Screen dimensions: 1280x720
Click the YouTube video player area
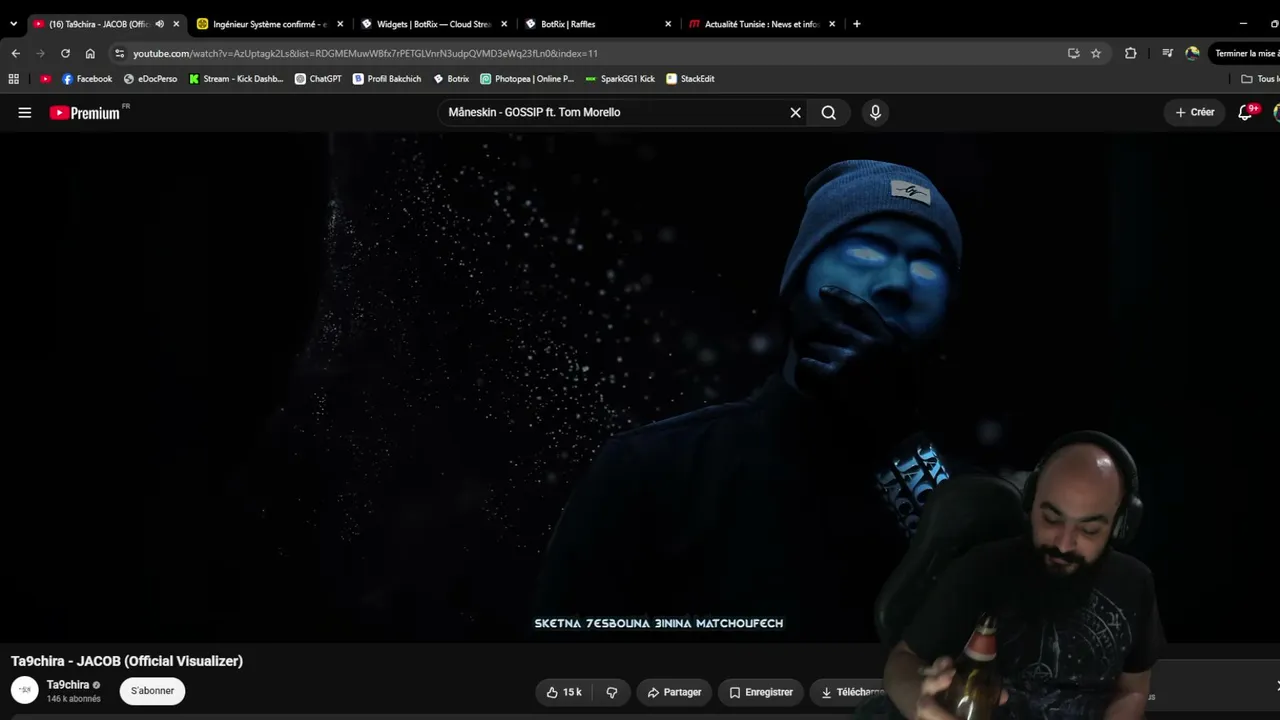pyautogui.click(x=640, y=388)
